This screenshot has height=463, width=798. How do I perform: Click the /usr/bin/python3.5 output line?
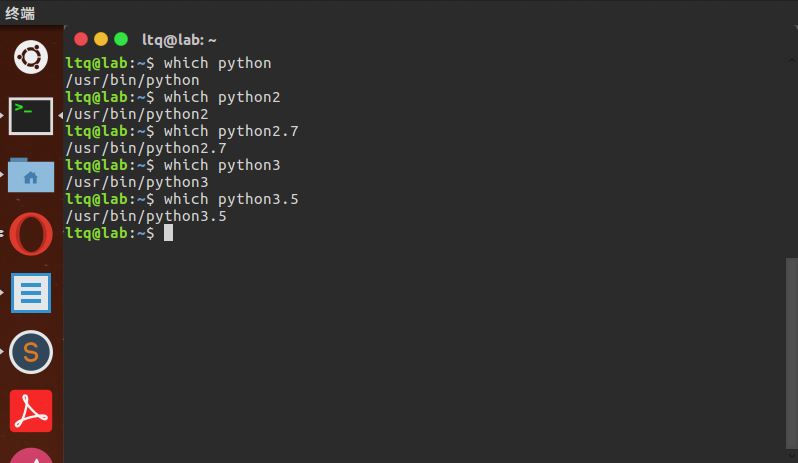point(146,216)
